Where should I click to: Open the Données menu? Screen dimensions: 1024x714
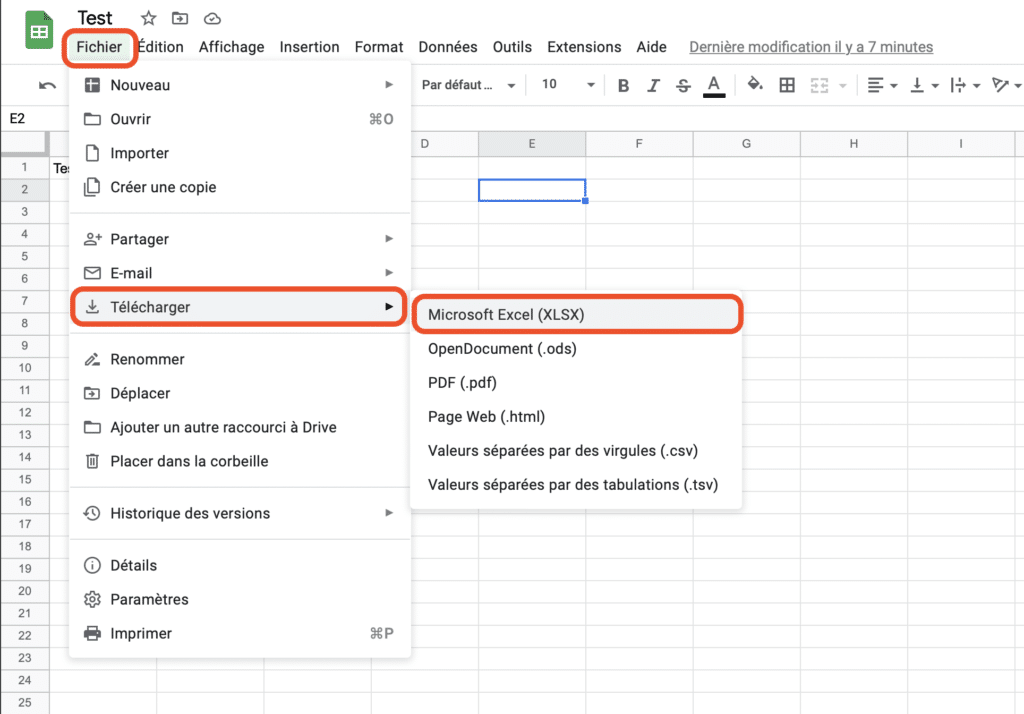pyautogui.click(x=448, y=47)
